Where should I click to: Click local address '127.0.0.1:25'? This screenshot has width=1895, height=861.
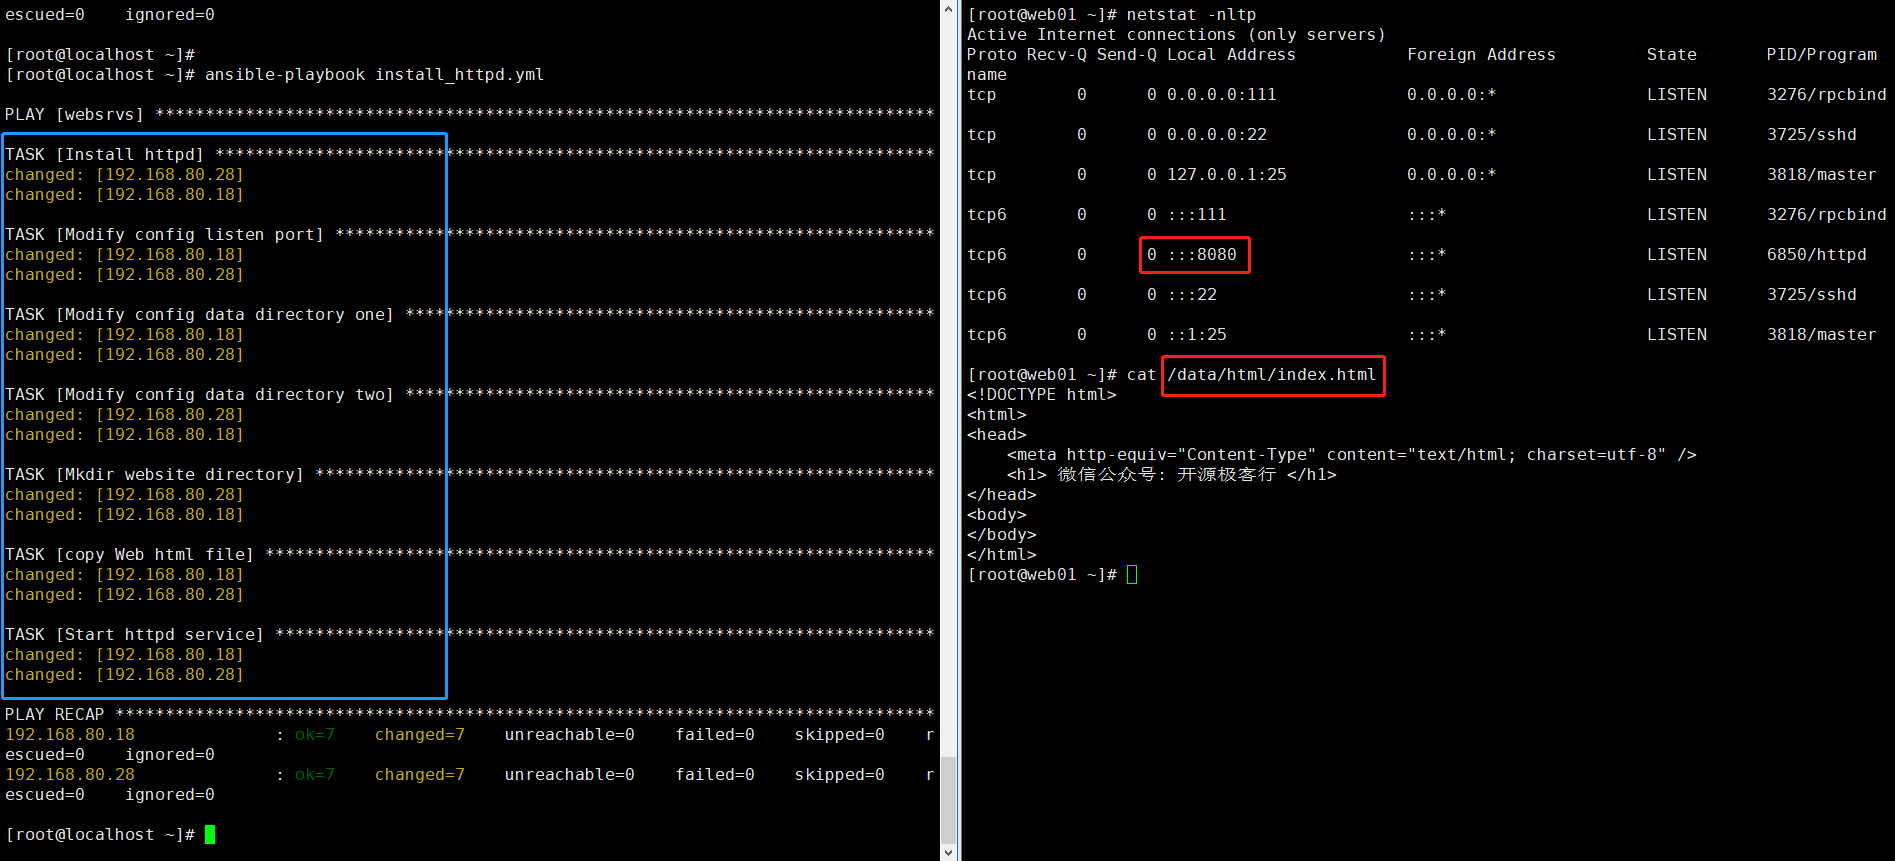pos(1227,175)
